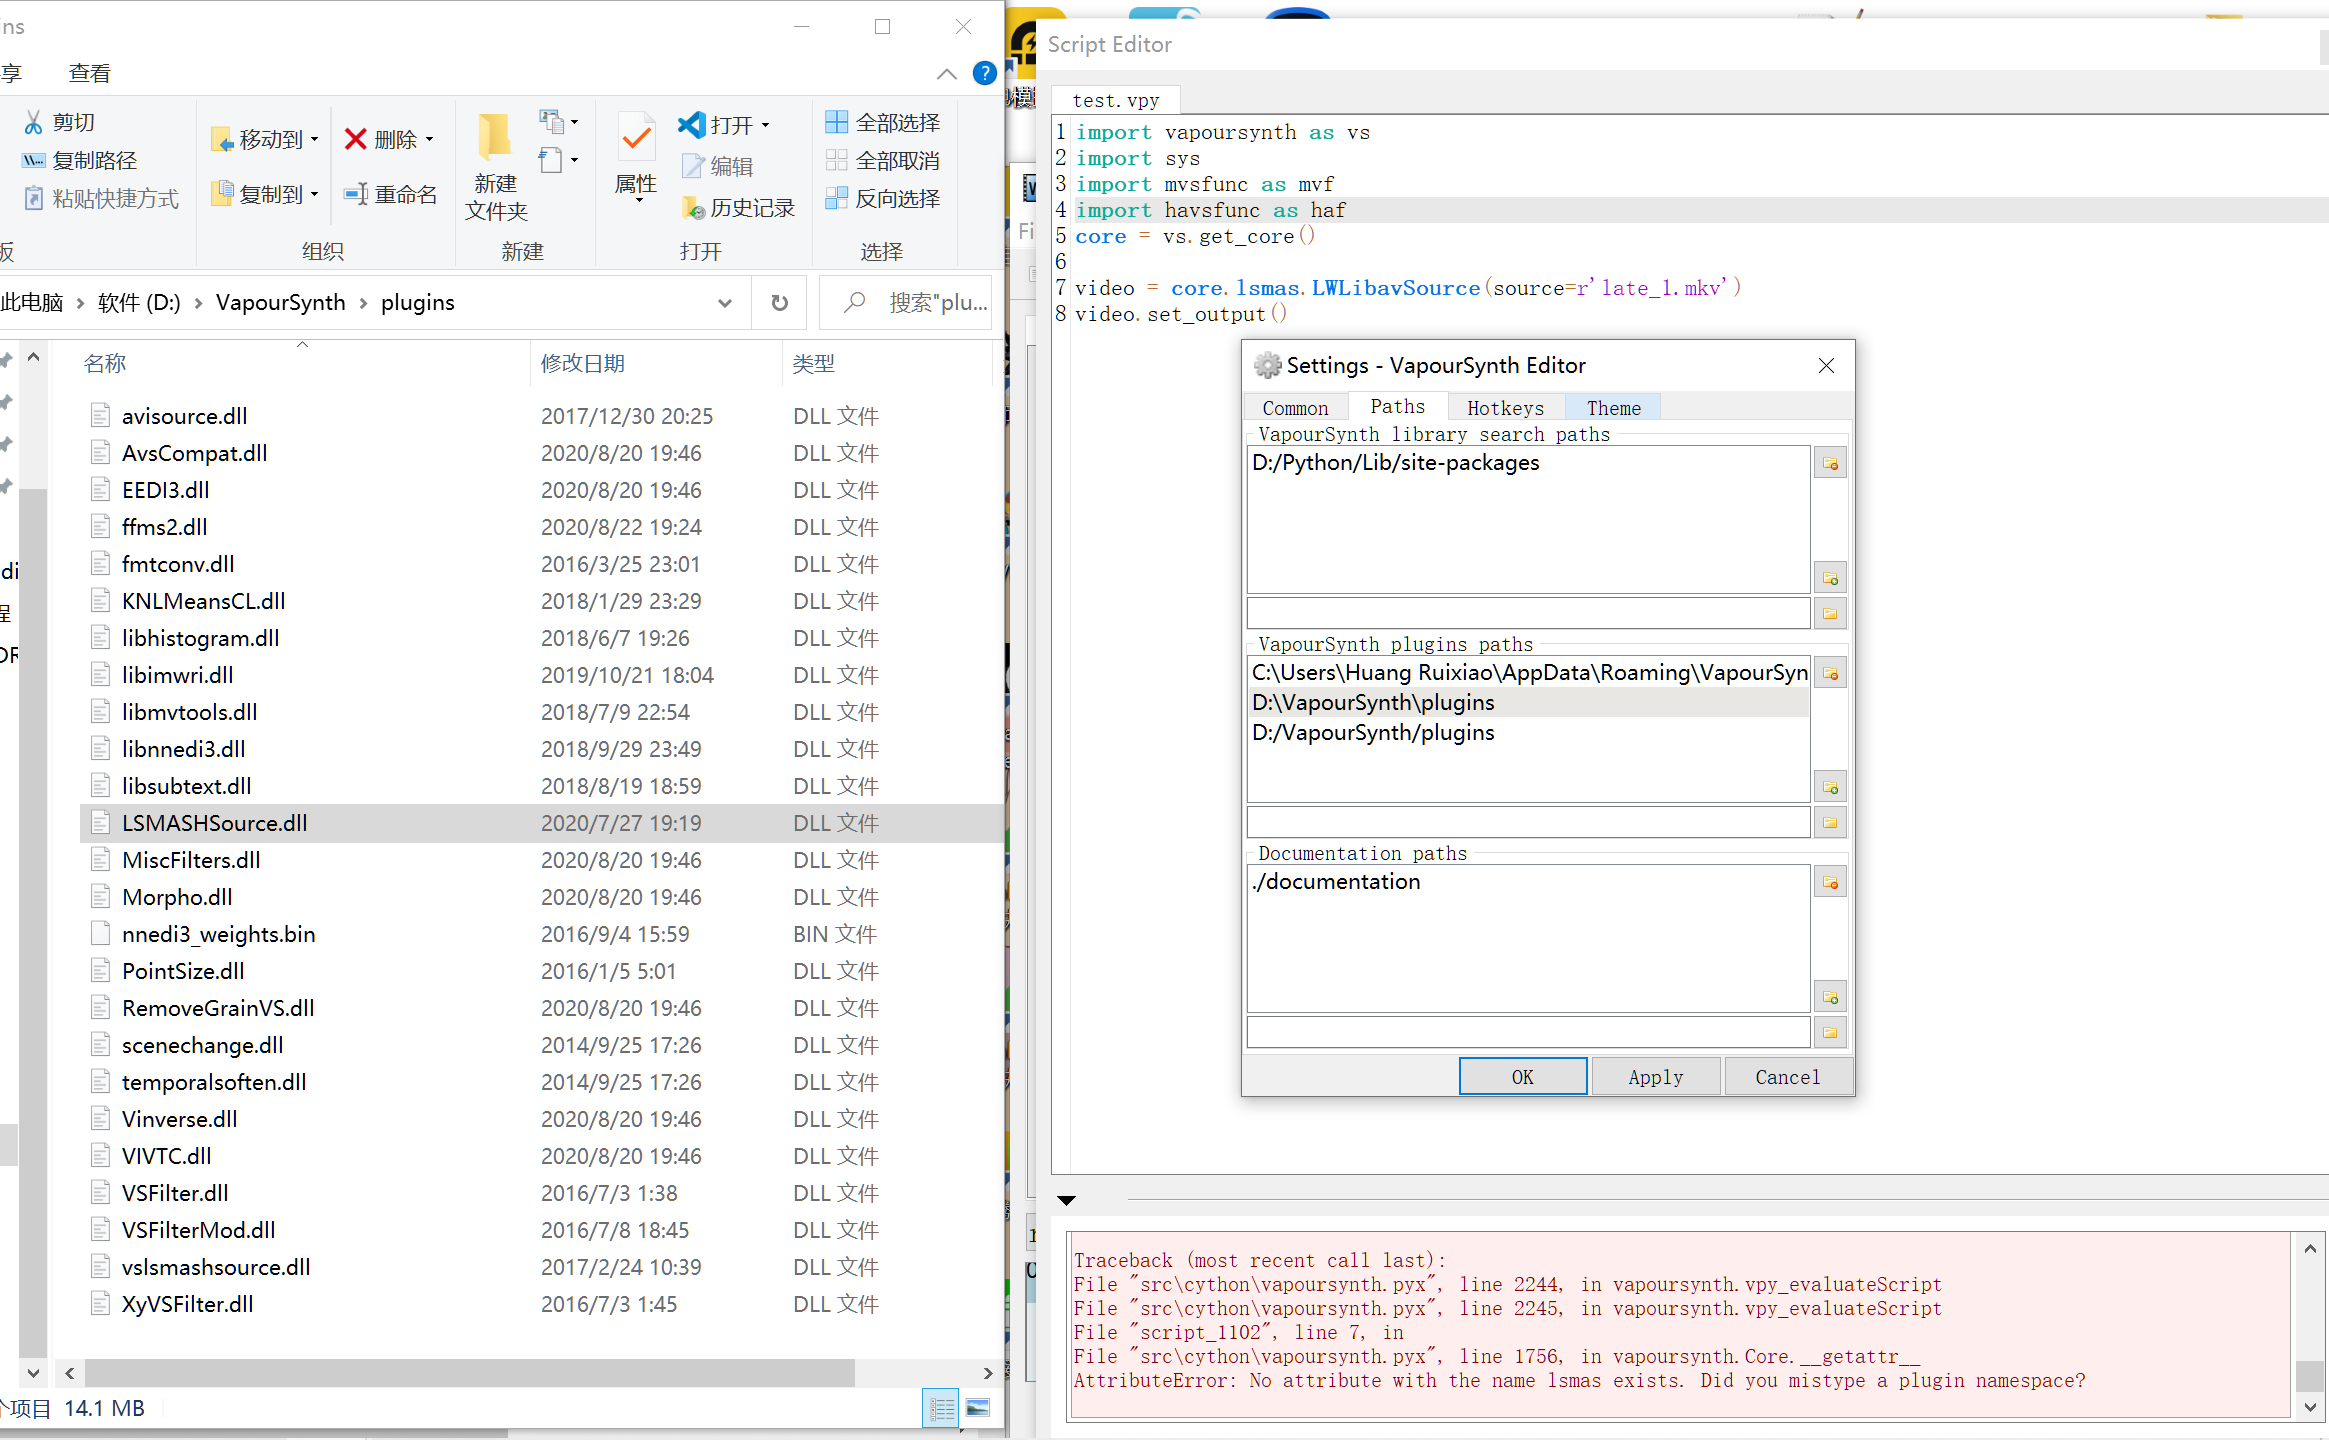Image resolution: width=2329 pixels, height=1440 pixels.
Task: Open the 查看 (View) ribbon tab
Action: point(89,73)
